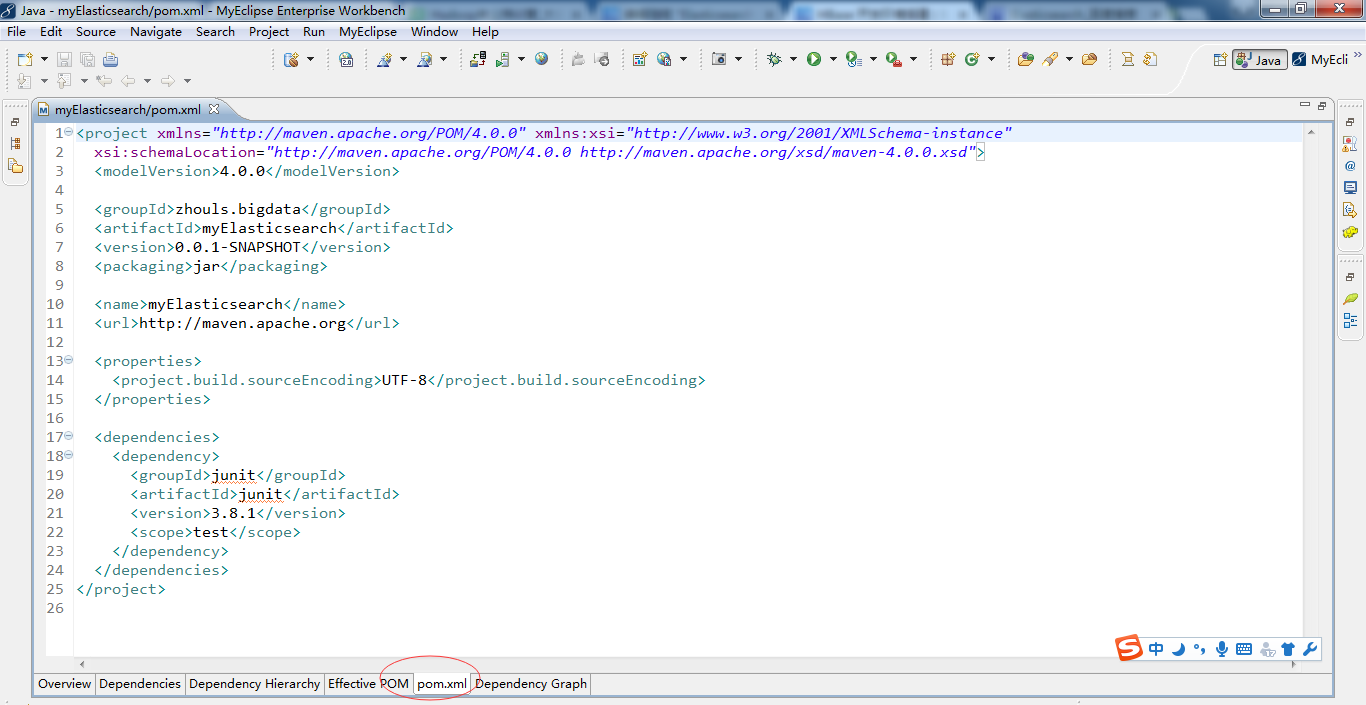This screenshot has width=1366, height=705.
Task: Toggle Chinese/English mode in Sogou bar
Action: point(1156,649)
